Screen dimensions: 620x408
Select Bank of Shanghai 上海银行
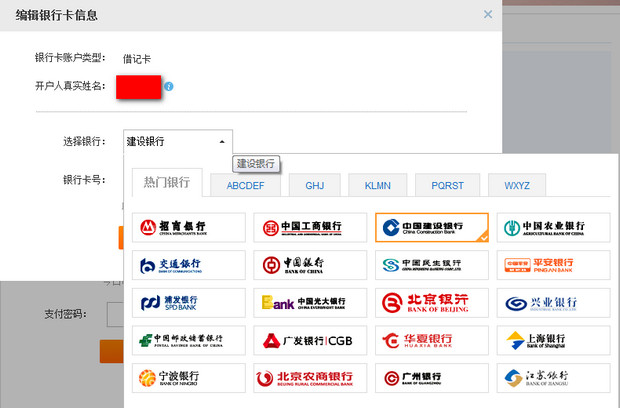tap(553, 340)
